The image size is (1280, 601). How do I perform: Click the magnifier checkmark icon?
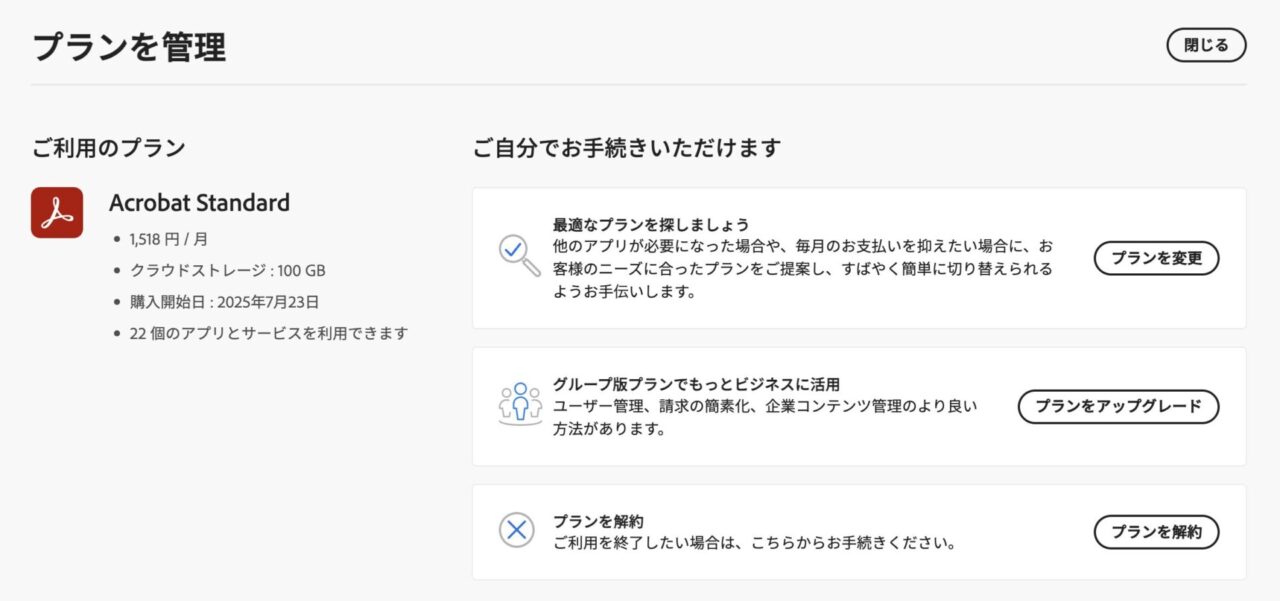coord(519,255)
